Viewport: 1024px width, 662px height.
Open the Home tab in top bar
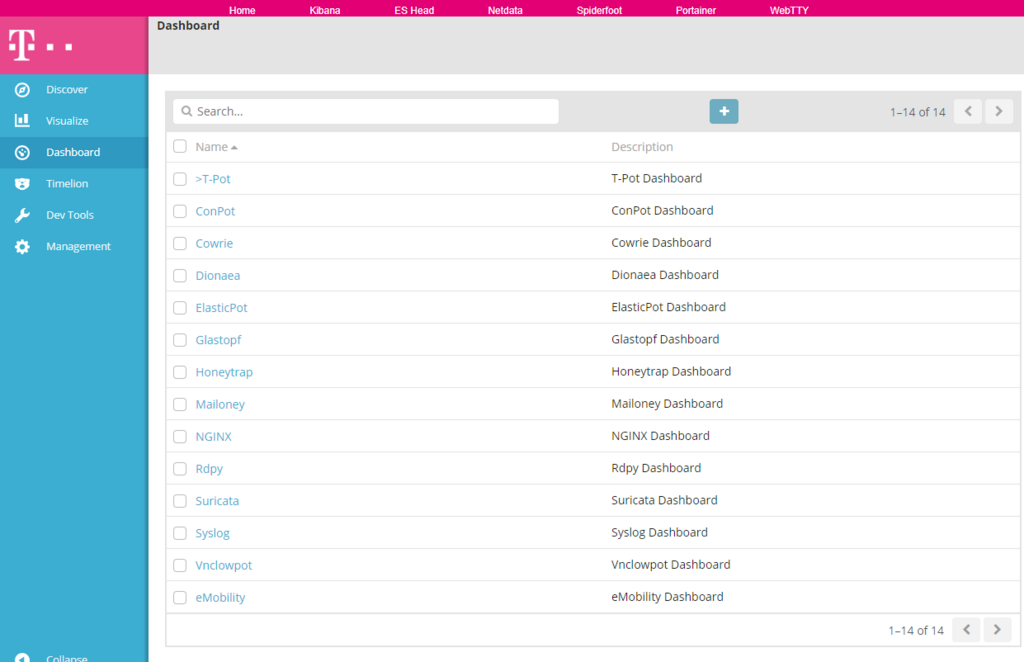(242, 10)
